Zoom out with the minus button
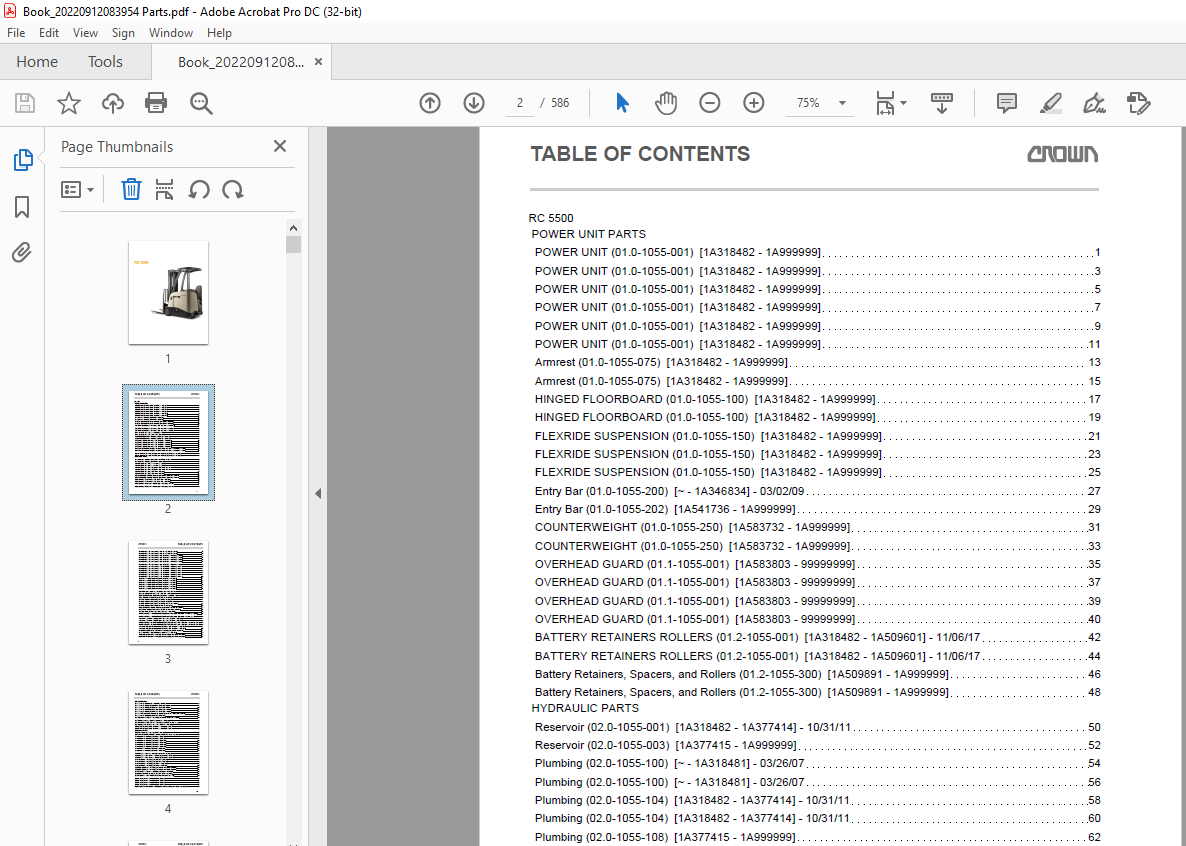 pos(709,103)
